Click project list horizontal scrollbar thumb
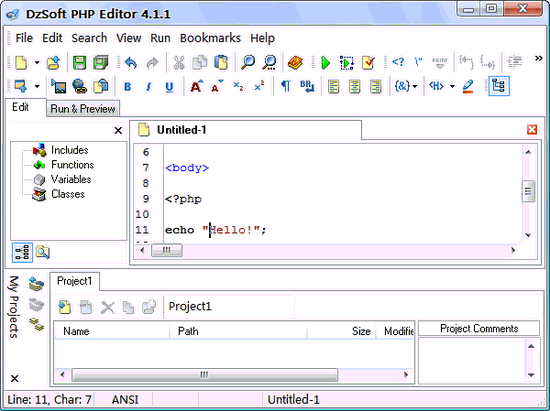 tap(205, 375)
